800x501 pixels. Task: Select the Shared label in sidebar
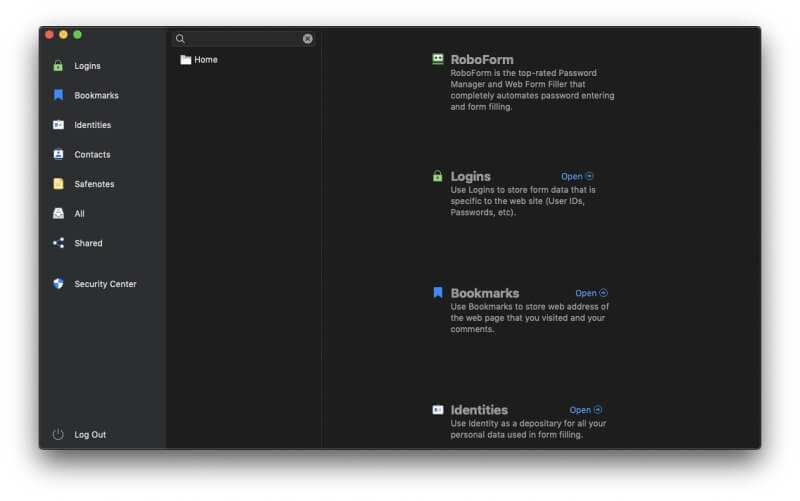tap(88, 243)
